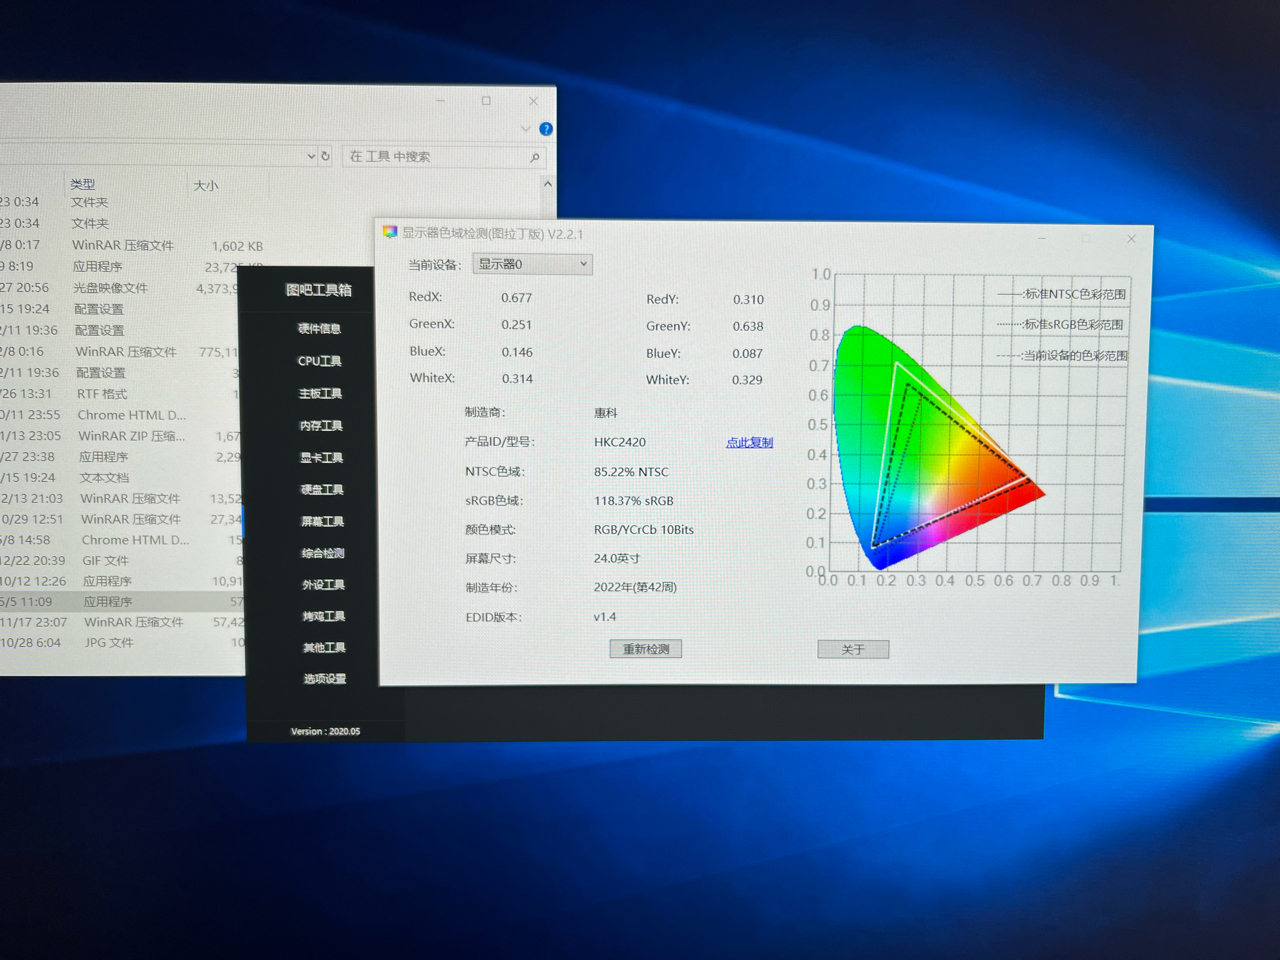
Task: Sort the file list by the 大小 column header
Action: pyautogui.click(x=206, y=186)
